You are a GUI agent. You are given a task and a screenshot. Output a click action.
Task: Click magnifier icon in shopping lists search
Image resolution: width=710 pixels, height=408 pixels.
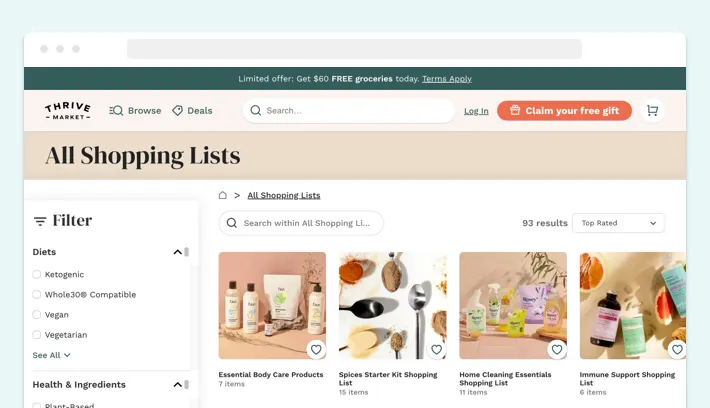[232, 223]
